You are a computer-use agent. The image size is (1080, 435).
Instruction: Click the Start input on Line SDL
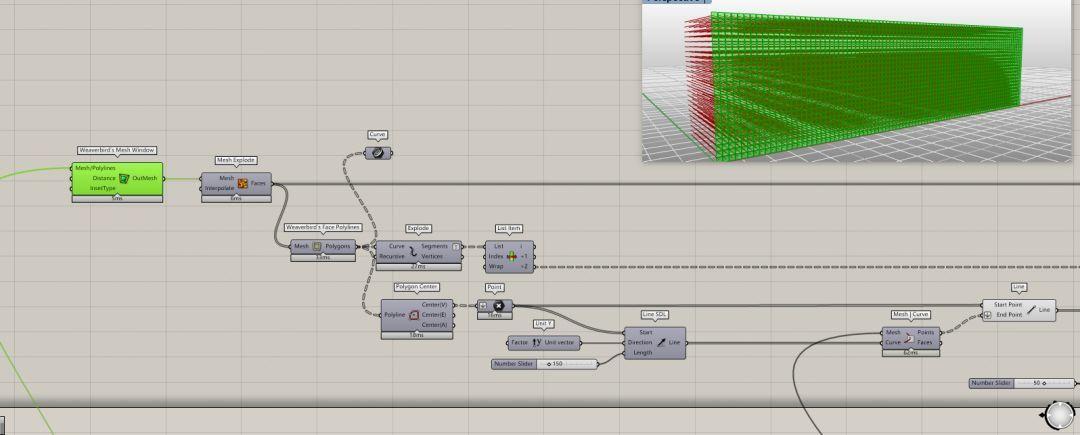[x=646, y=332]
